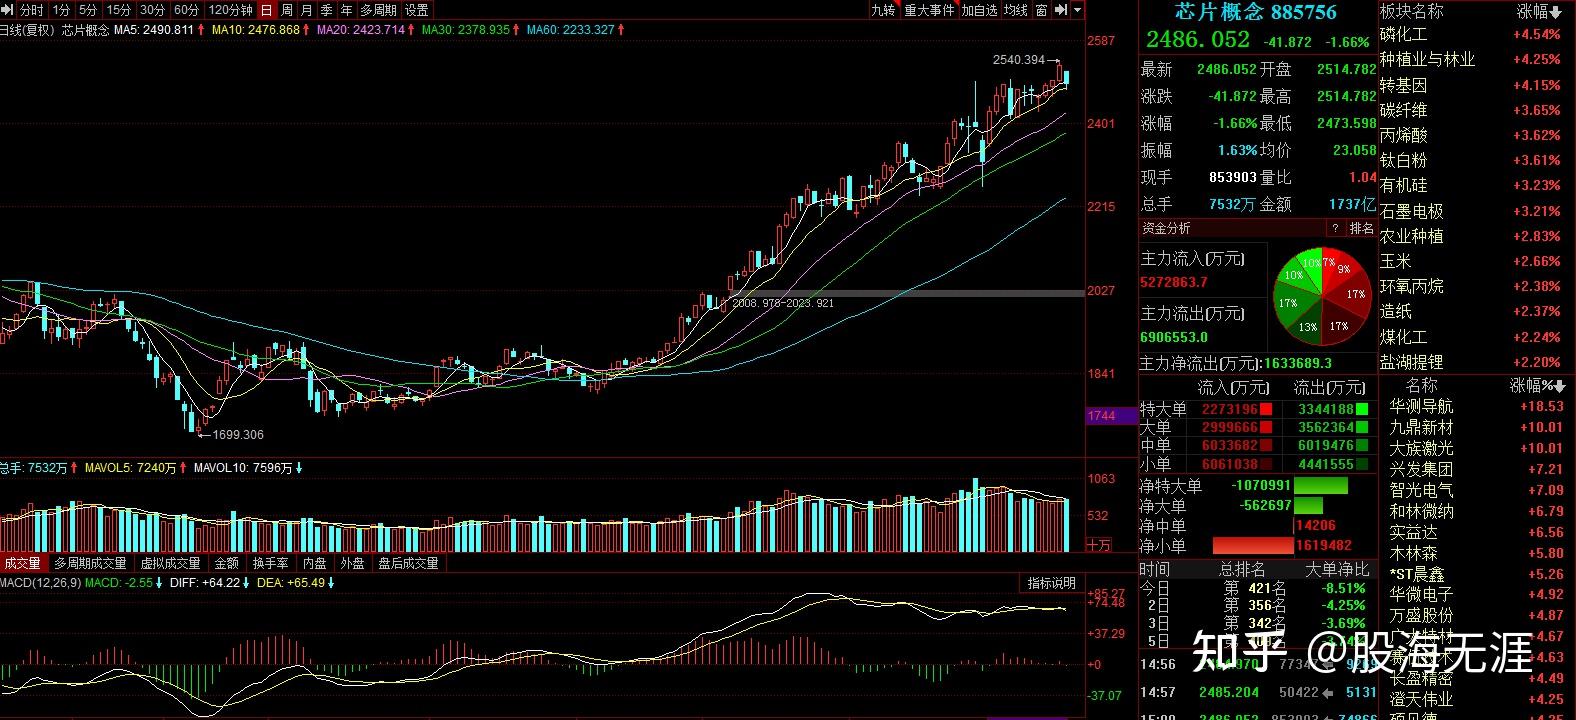Select the 15分 period tab

coord(119,10)
